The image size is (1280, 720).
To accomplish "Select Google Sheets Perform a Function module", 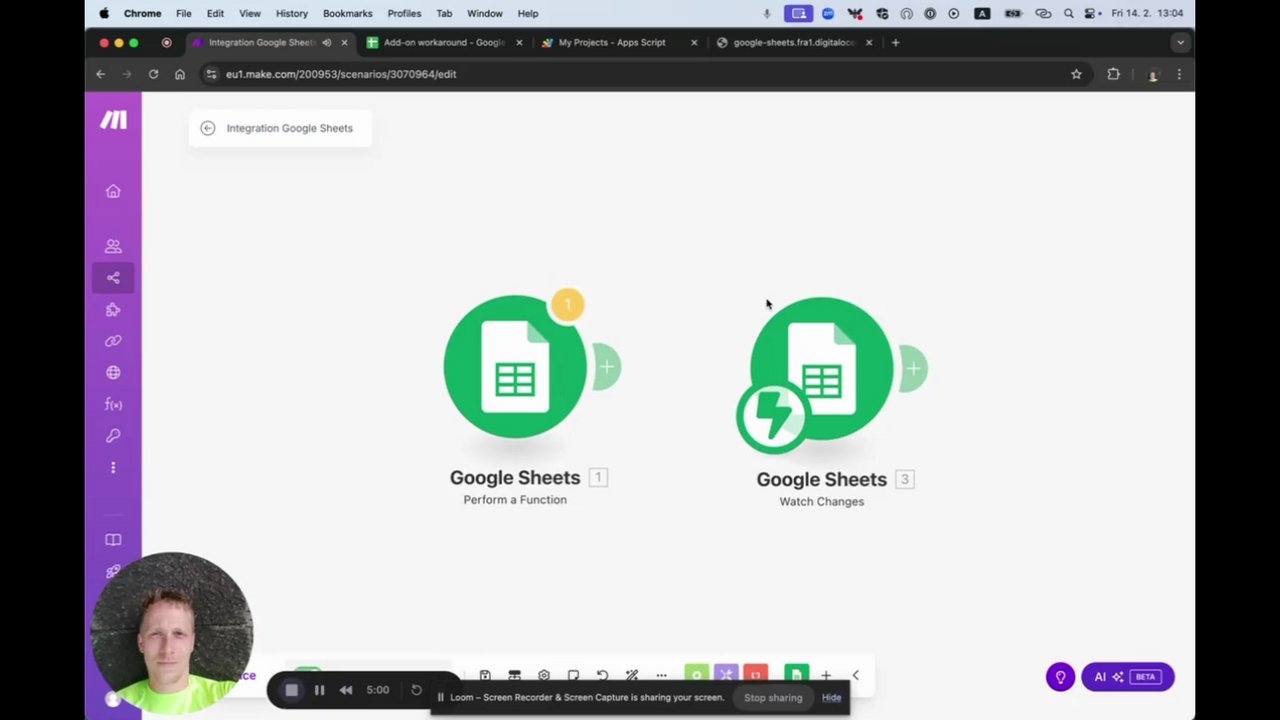I will [x=515, y=366].
